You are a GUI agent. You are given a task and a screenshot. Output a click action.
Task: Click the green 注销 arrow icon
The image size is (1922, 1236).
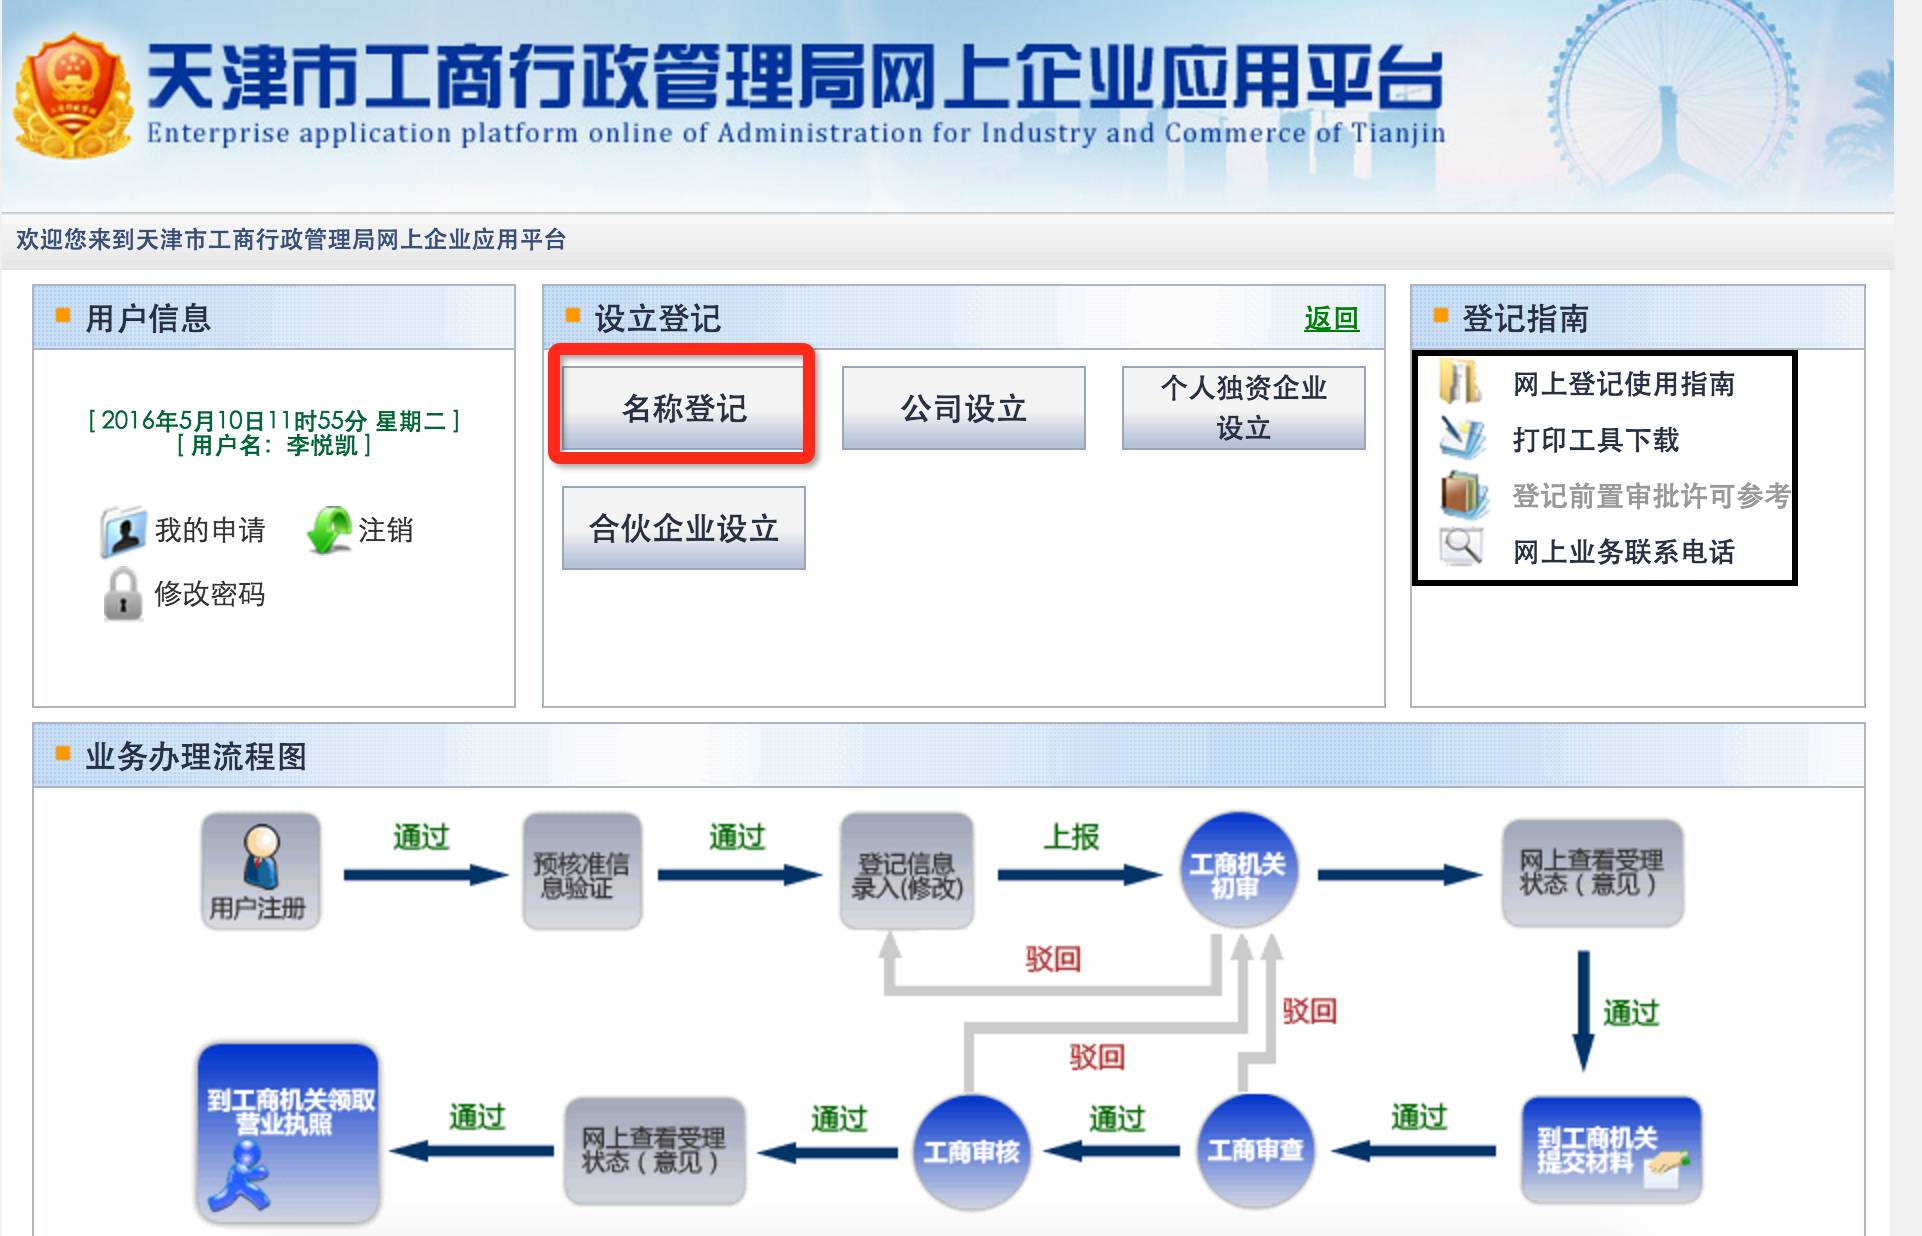(329, 530)
